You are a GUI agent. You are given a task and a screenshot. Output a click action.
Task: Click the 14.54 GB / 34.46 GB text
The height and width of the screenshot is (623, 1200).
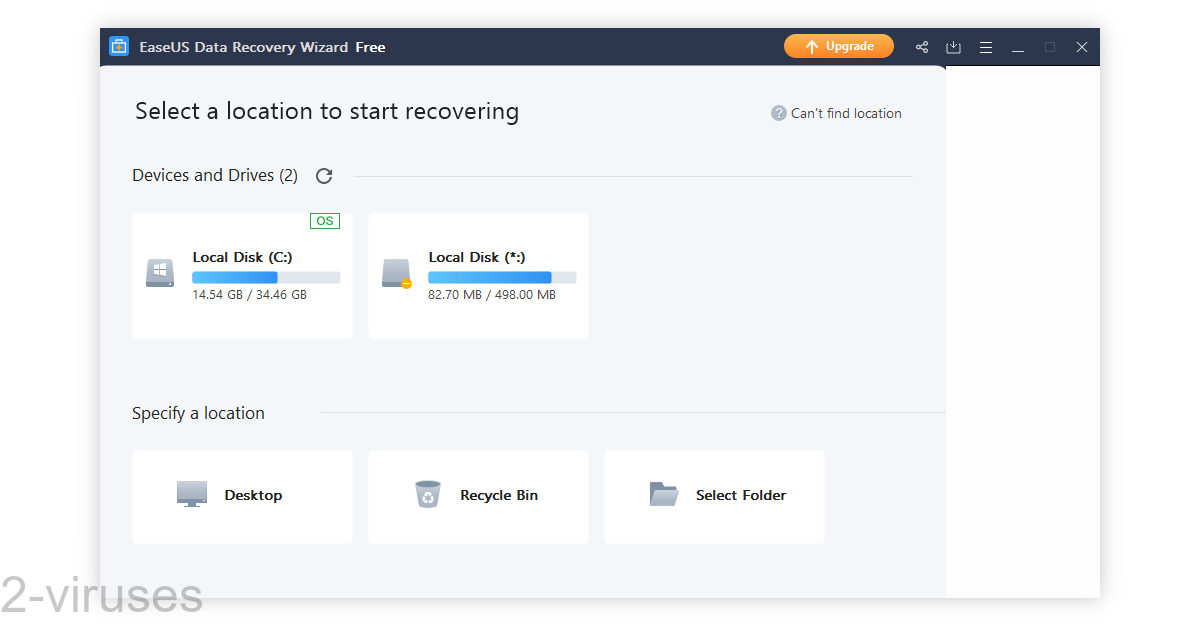tap(250, 295)
